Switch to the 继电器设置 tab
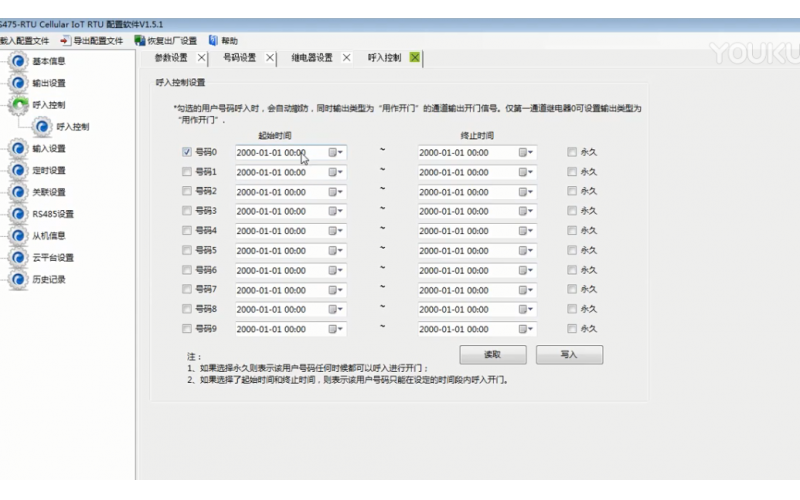This screenshot has width=800, height=500. point(312,58)
